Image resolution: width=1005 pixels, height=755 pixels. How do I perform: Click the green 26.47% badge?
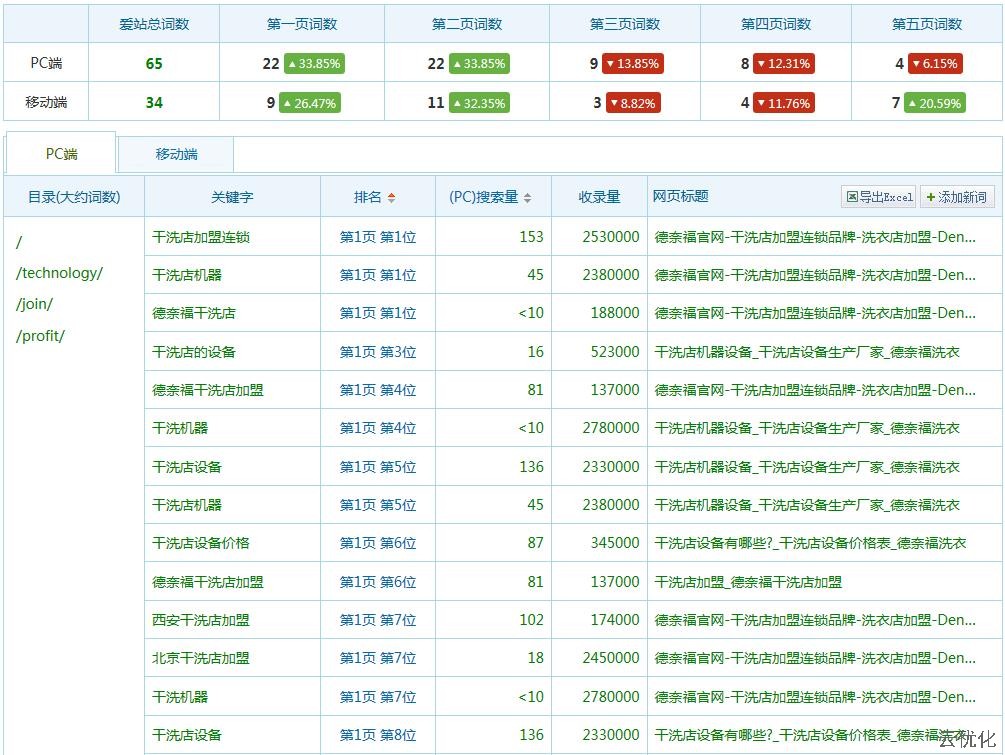pyautogui.click(x=310, y=103)
